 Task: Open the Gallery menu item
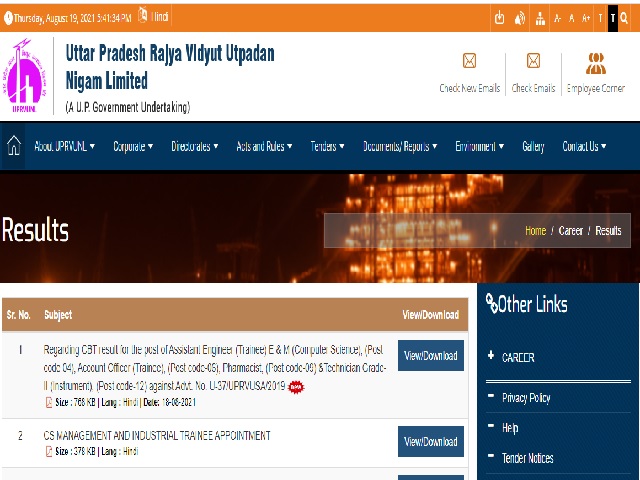click(533, 146)
